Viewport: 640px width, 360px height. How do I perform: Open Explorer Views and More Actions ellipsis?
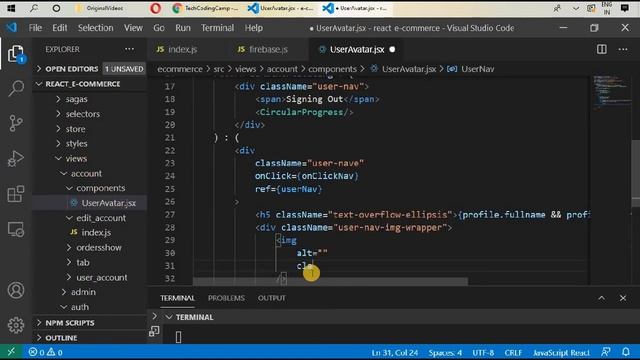coord(129,49)
